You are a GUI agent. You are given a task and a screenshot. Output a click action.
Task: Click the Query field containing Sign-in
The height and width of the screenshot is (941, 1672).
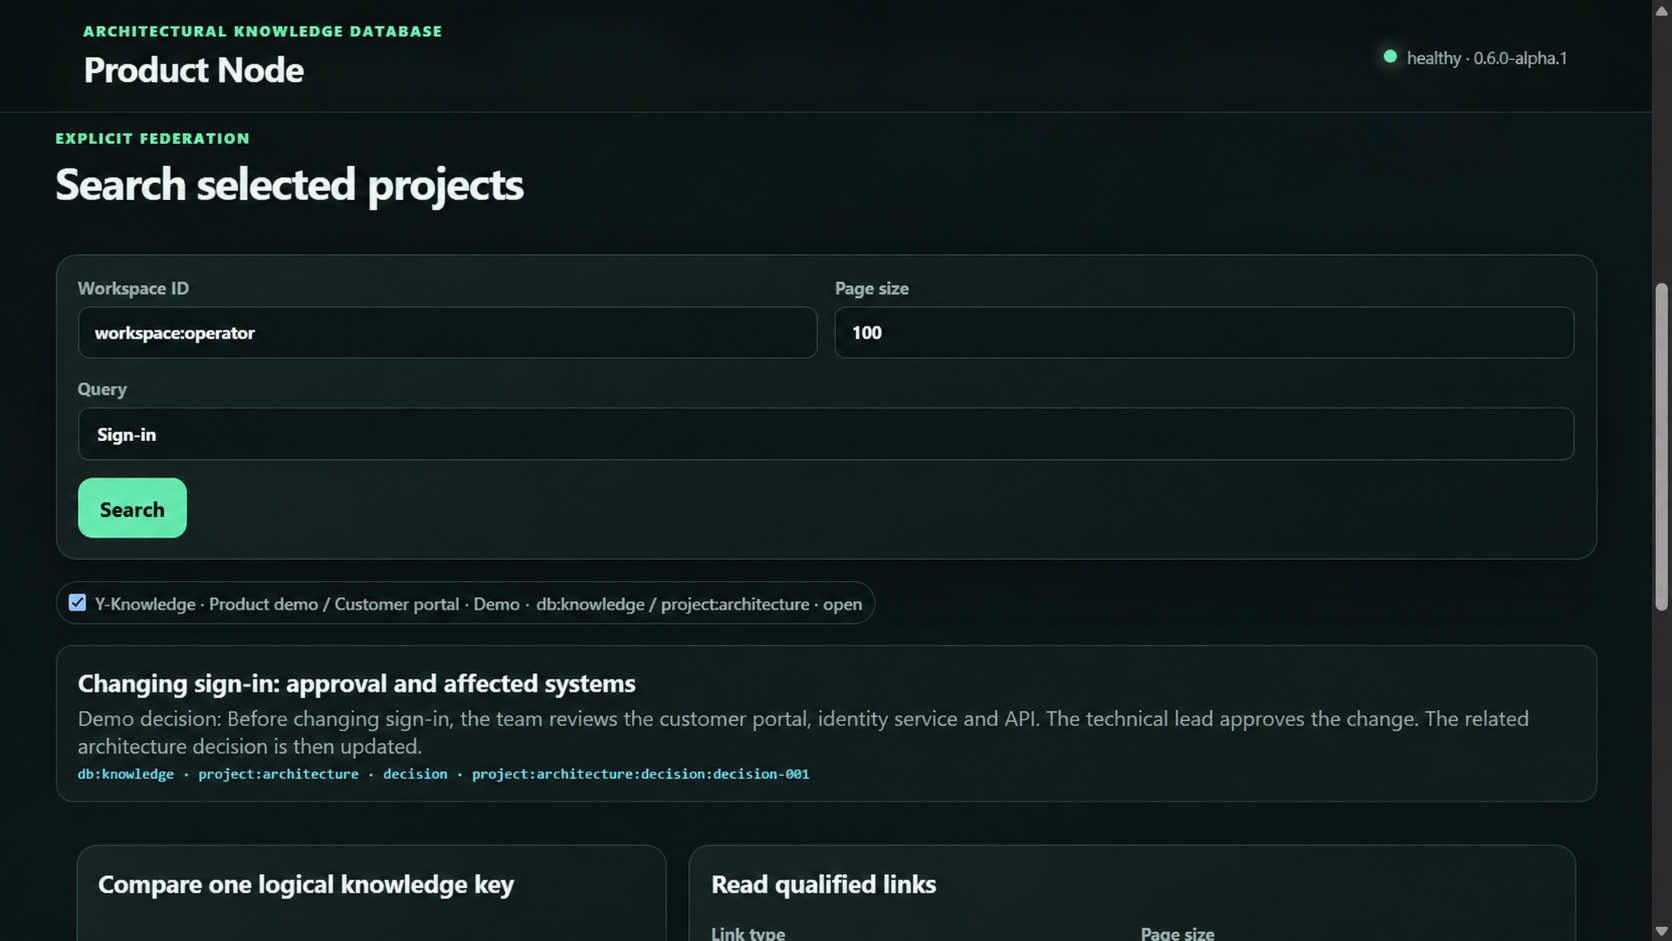click(x=826, y=434)
